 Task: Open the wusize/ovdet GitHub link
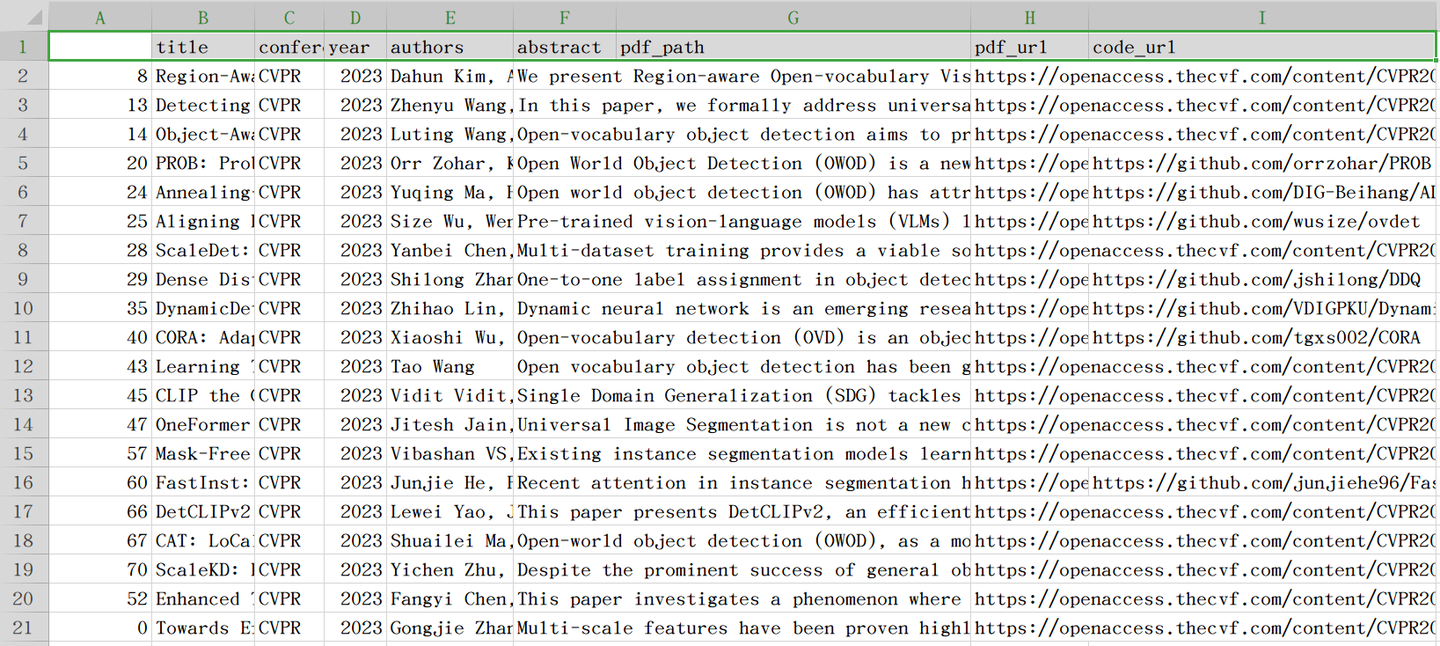coord(1262,221)
